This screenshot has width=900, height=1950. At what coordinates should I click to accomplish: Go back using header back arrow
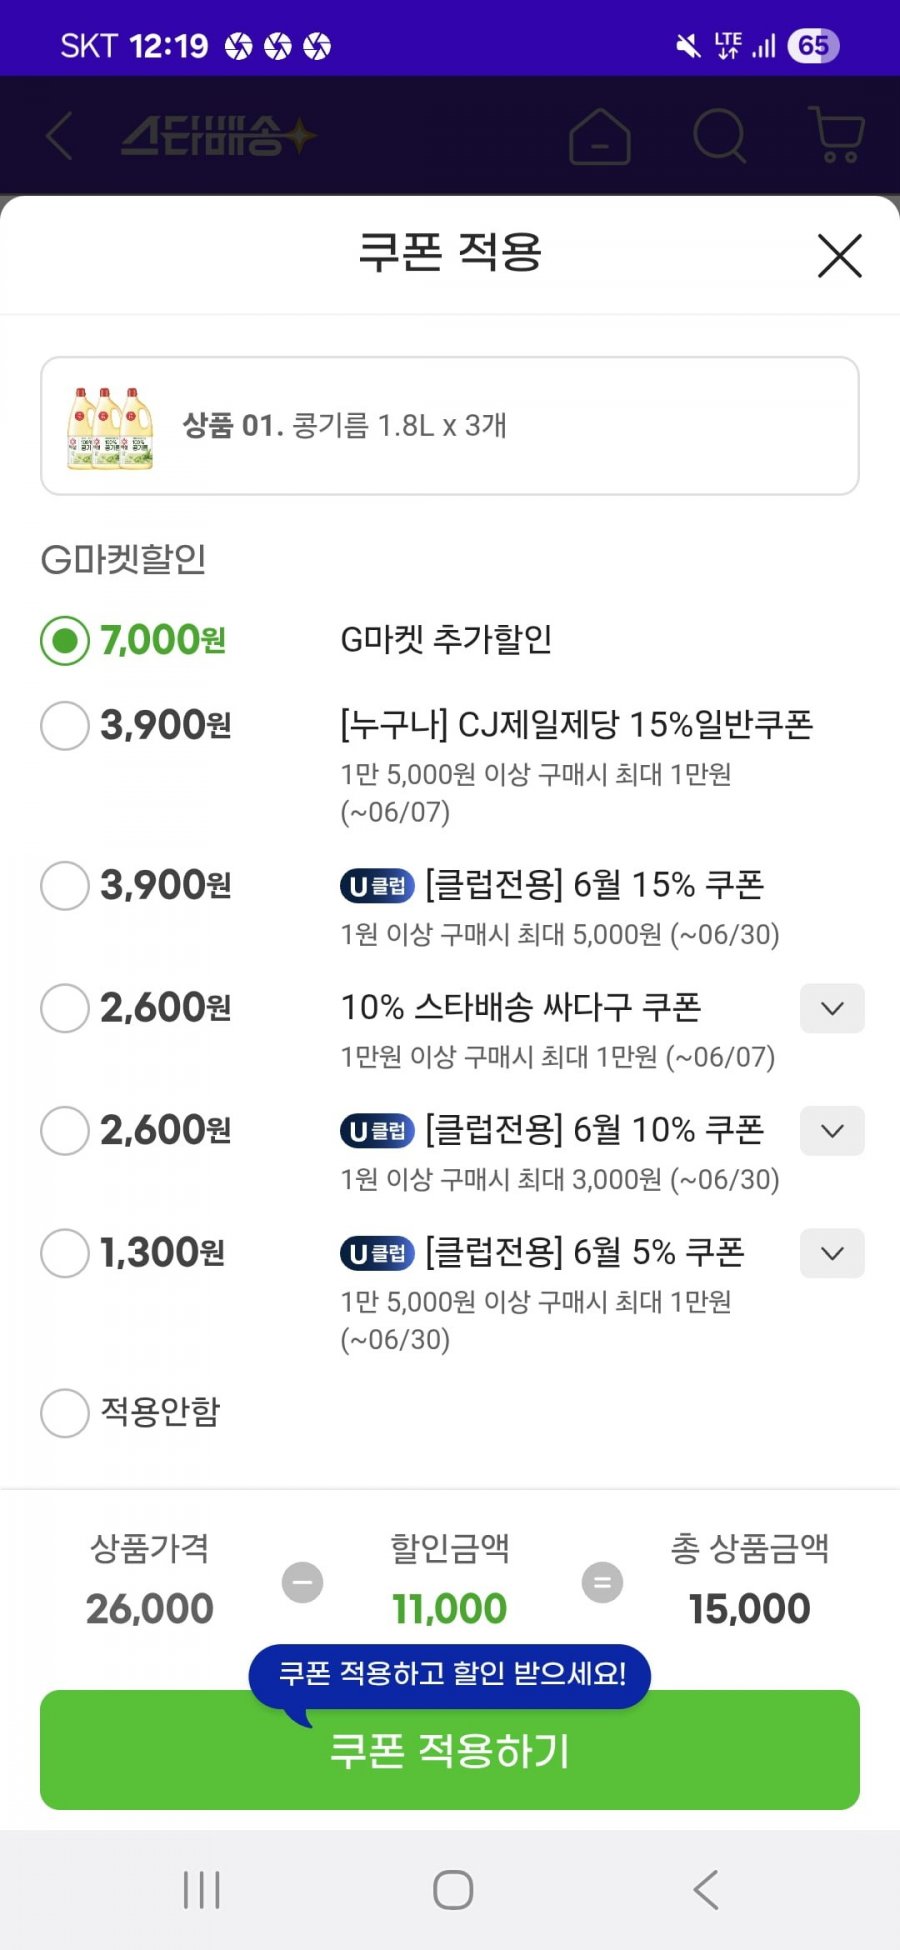pyautogui.click(x=59, y=136)
